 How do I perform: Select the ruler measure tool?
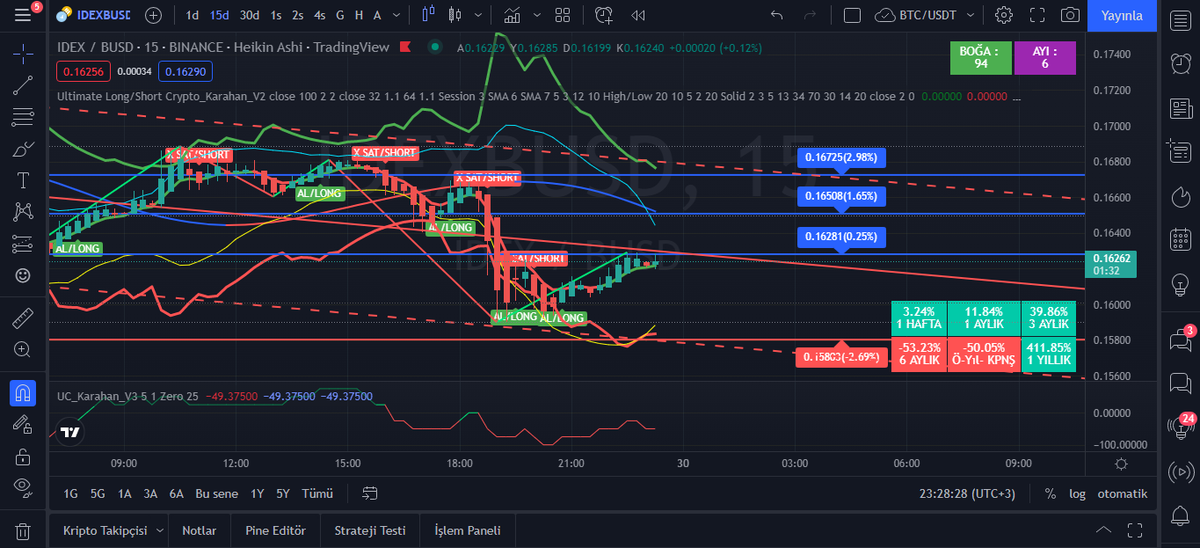[x=22, y=319]
